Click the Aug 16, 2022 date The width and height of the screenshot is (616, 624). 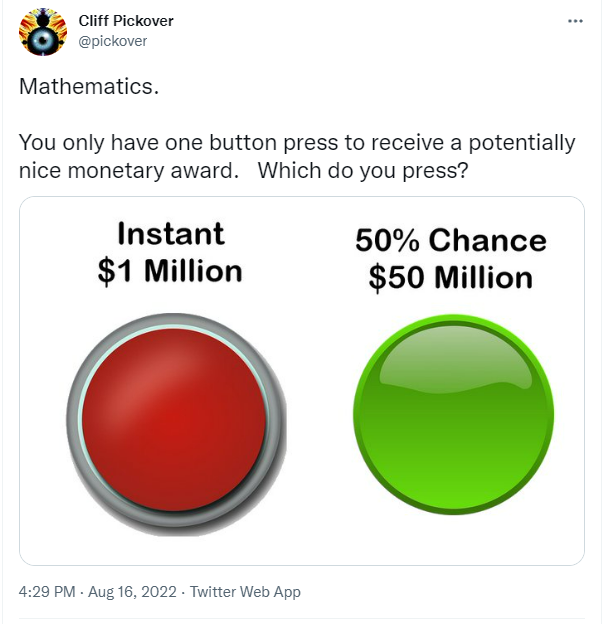click(x=132, y=592)
